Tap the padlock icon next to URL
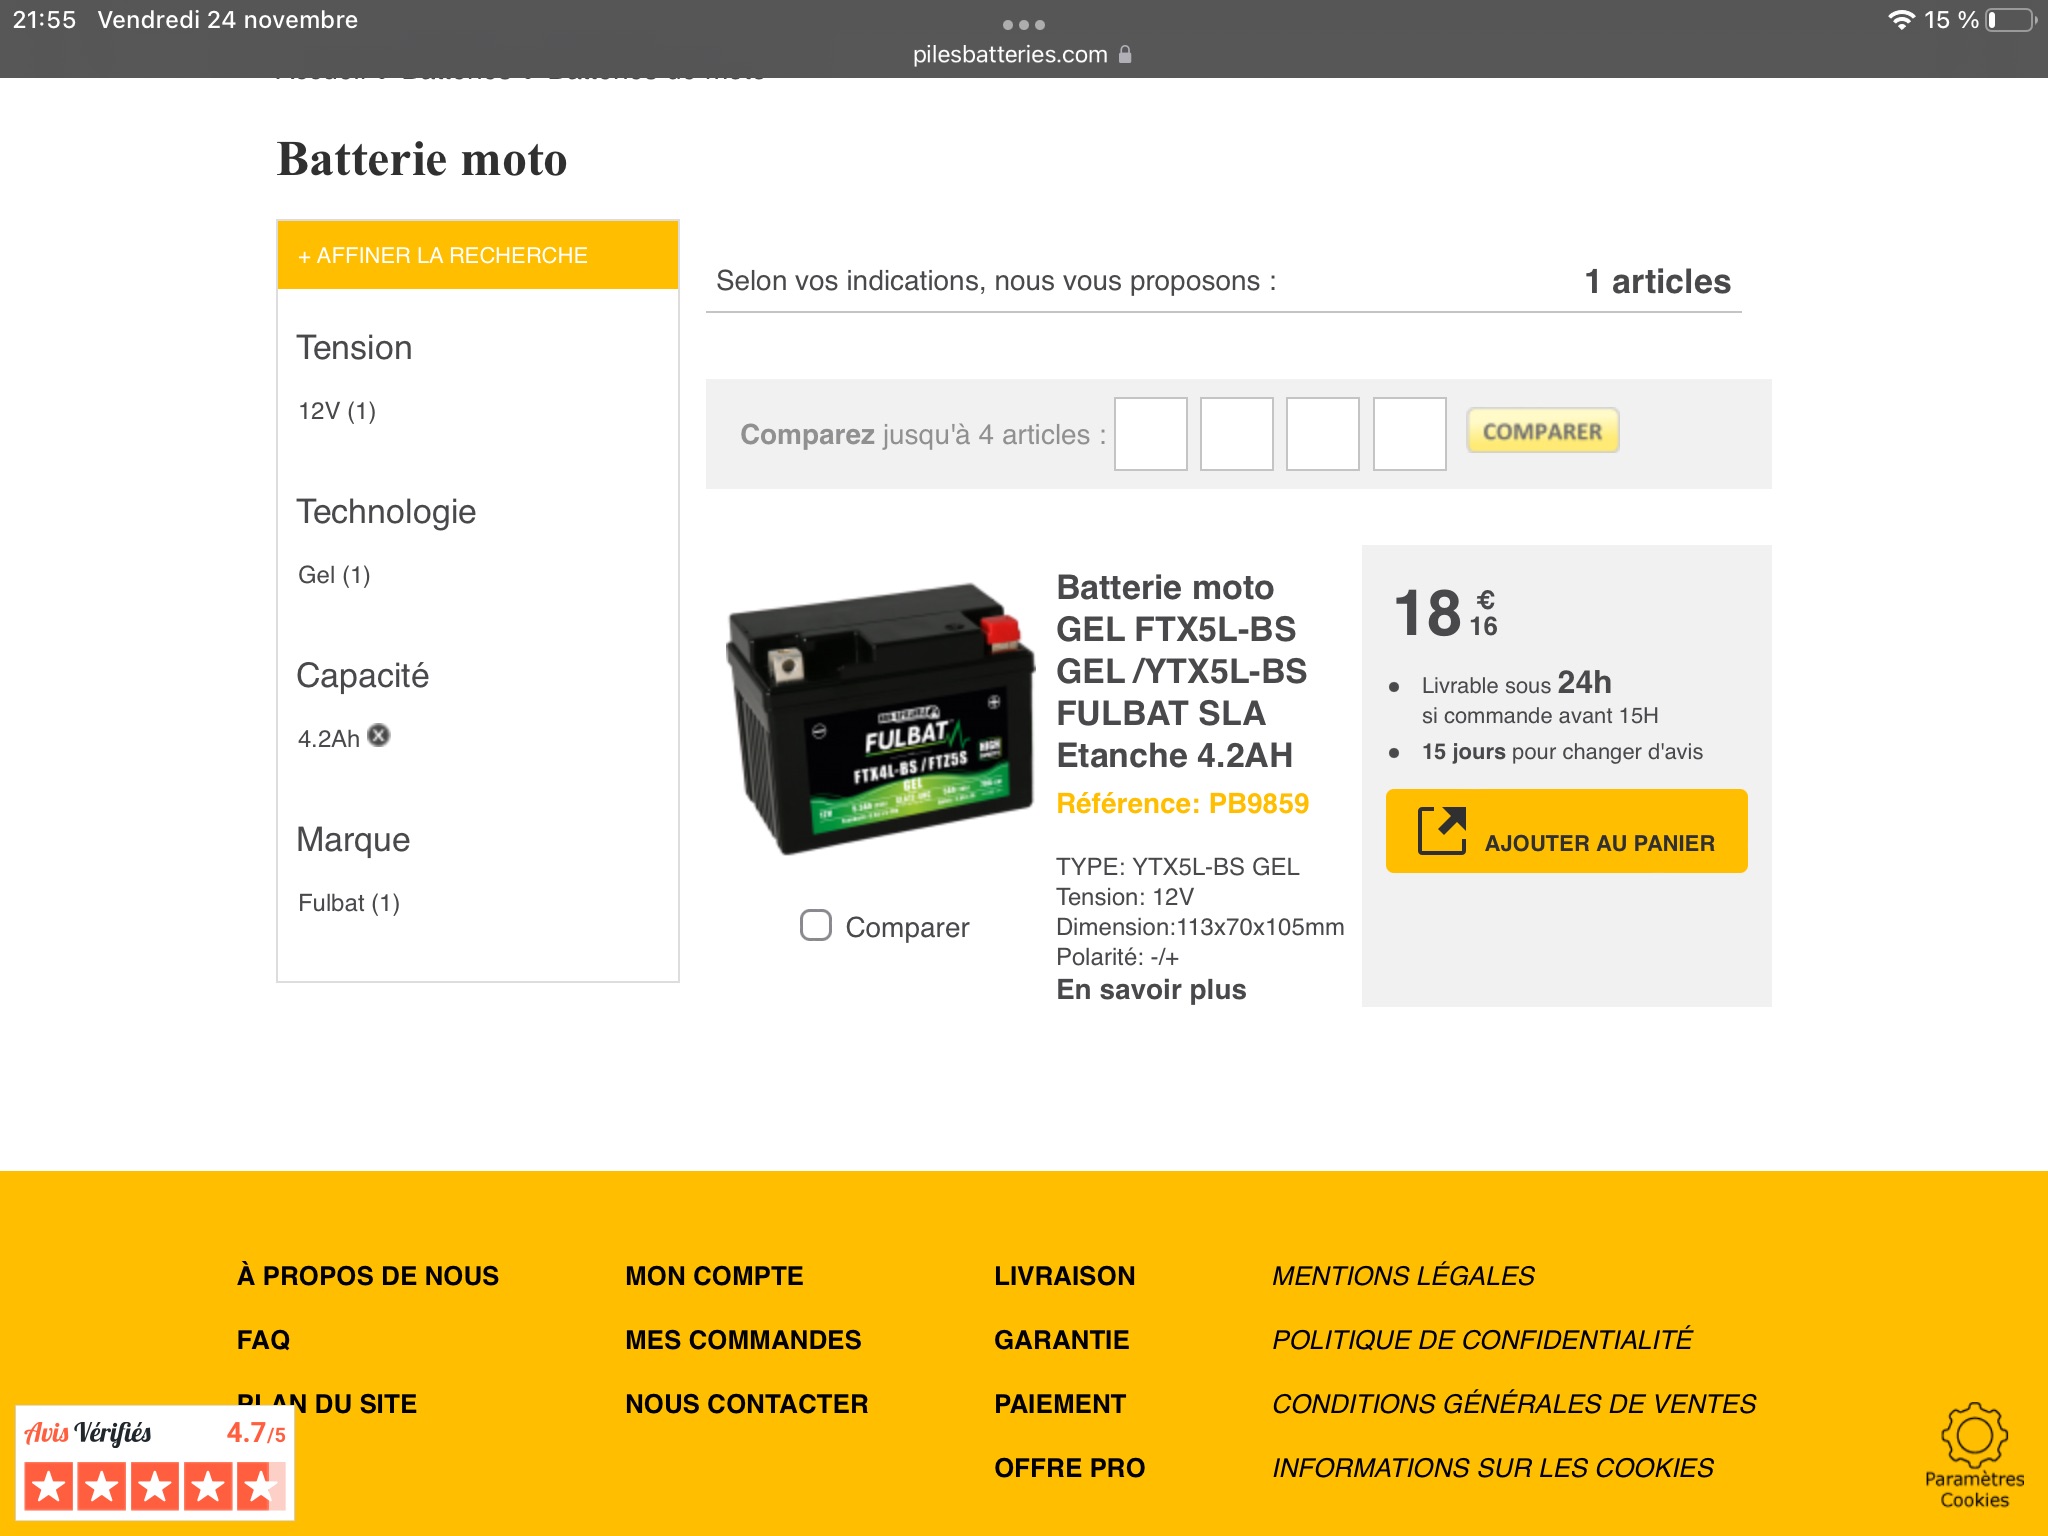Viewport: 2048px width, 1536px height. click(x=1125, y=55)
